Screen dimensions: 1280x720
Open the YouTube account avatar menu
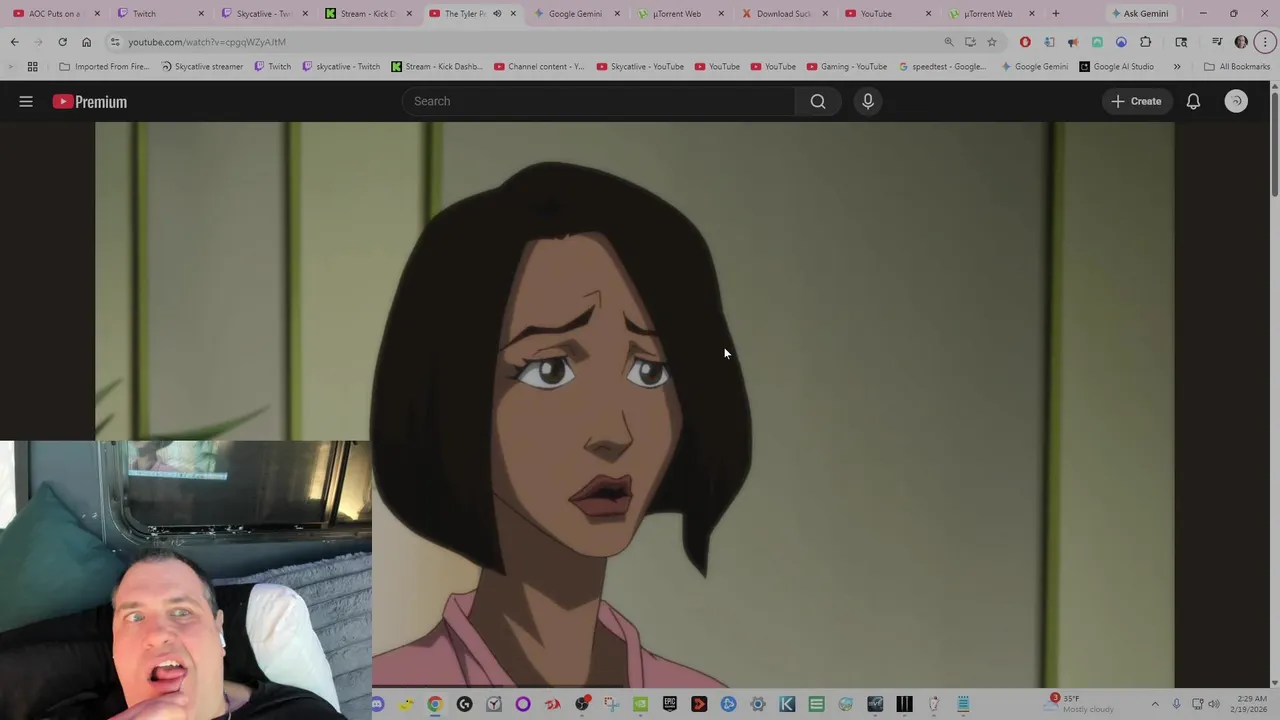pos(1236,101)
